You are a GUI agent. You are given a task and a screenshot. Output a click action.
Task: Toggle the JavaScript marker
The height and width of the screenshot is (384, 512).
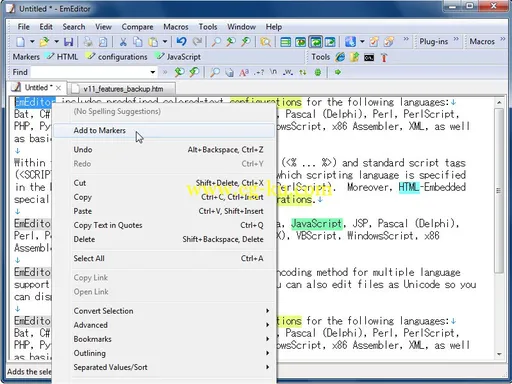click(x=179, y=57)
